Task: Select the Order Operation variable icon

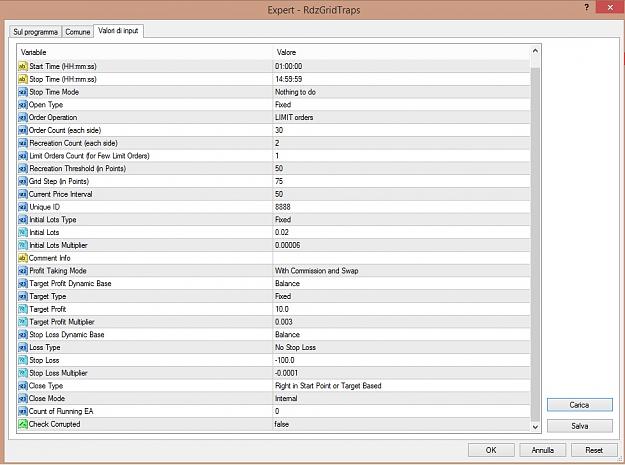Action: pyautogui.click(x=23, y=117)
